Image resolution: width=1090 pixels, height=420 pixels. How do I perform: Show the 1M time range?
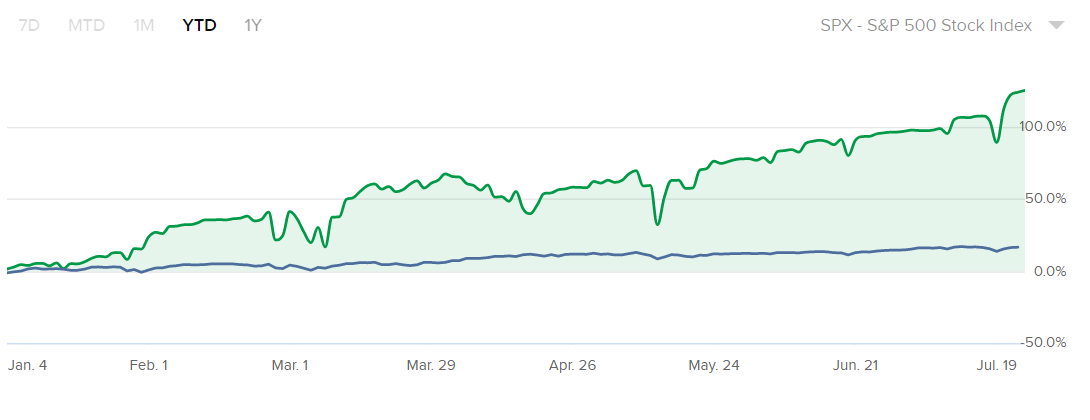coord(144,25)
